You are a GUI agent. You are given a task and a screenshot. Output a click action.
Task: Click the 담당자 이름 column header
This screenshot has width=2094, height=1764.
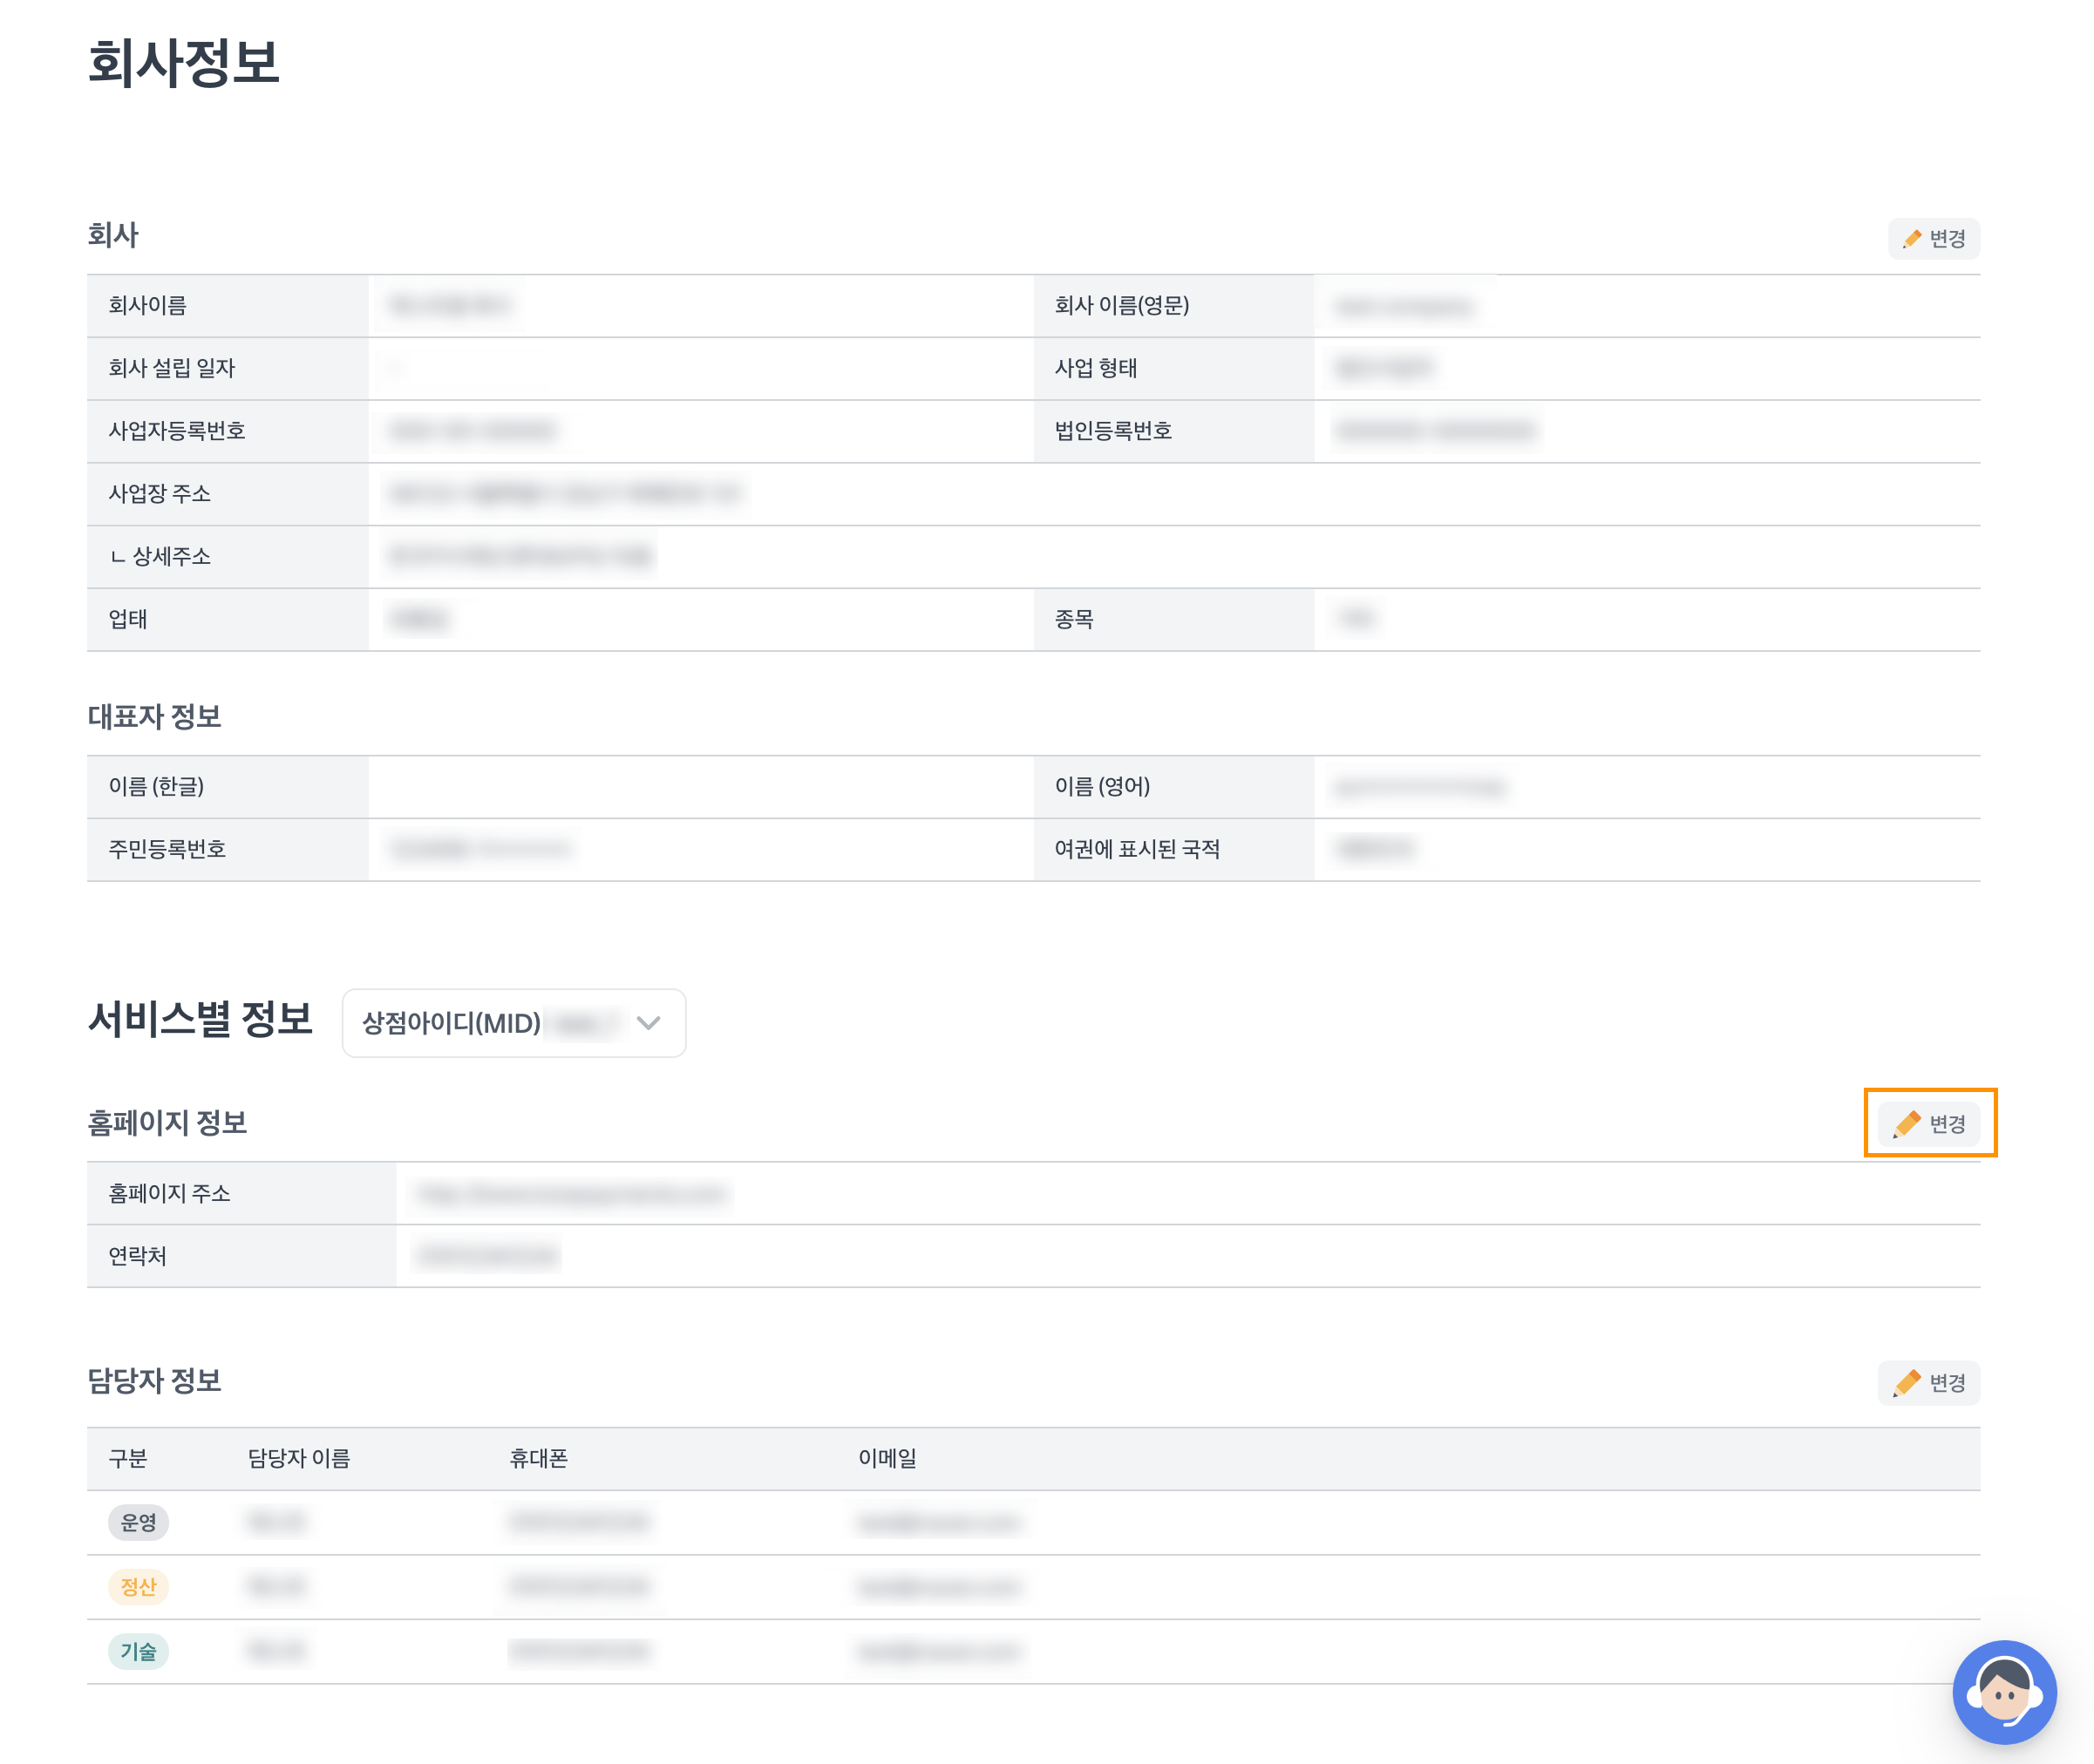[x=299, y=1458]
